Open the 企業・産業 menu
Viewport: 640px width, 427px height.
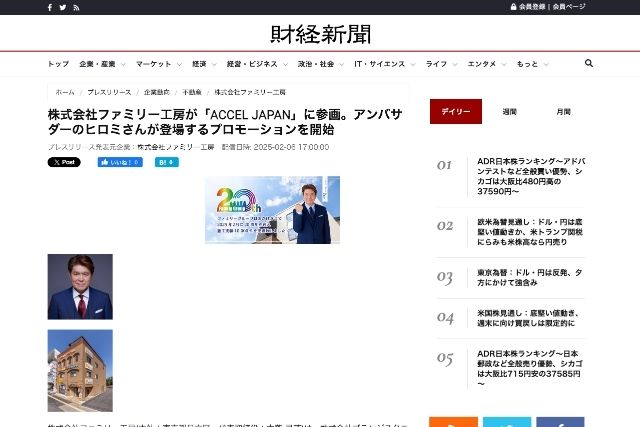pos(97,64)
